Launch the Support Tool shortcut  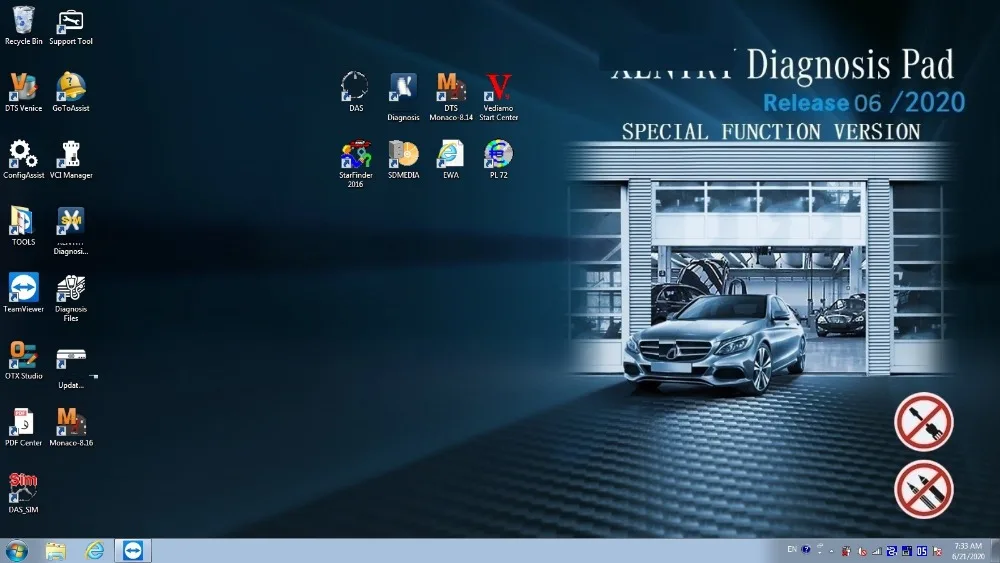point(71,26)
